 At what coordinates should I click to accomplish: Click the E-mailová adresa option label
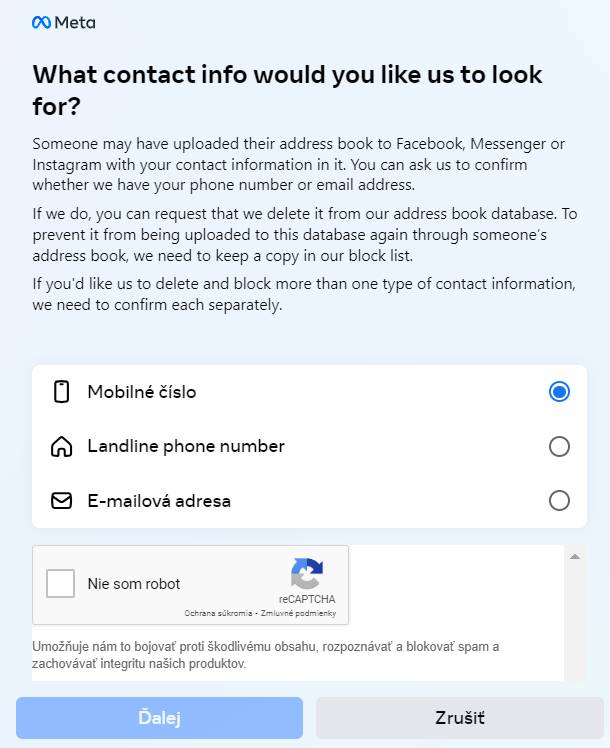[159, 501]
